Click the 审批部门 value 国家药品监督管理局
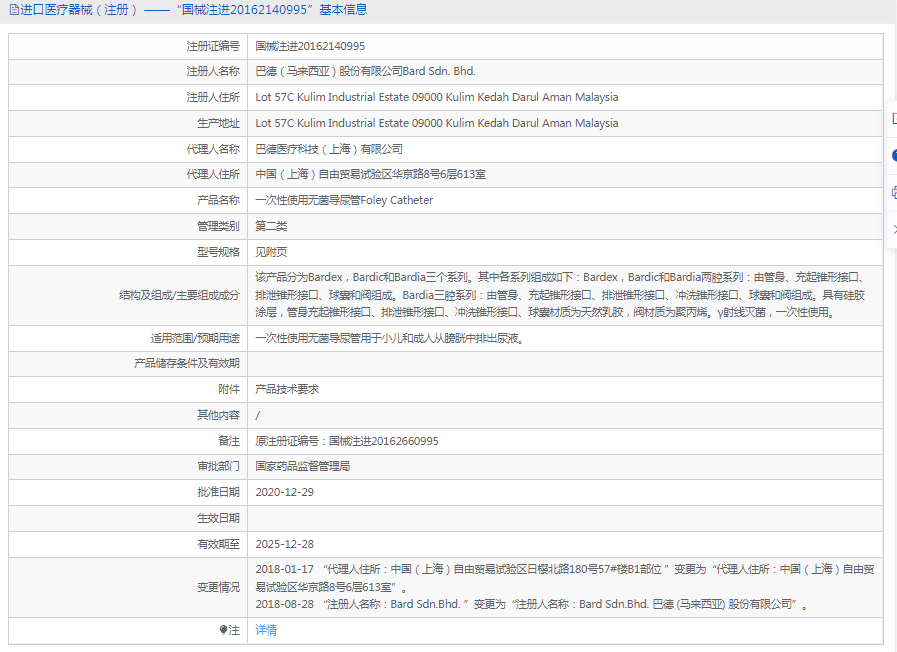The width and height of the screenshot is (897, 652). tap(303, 467)
